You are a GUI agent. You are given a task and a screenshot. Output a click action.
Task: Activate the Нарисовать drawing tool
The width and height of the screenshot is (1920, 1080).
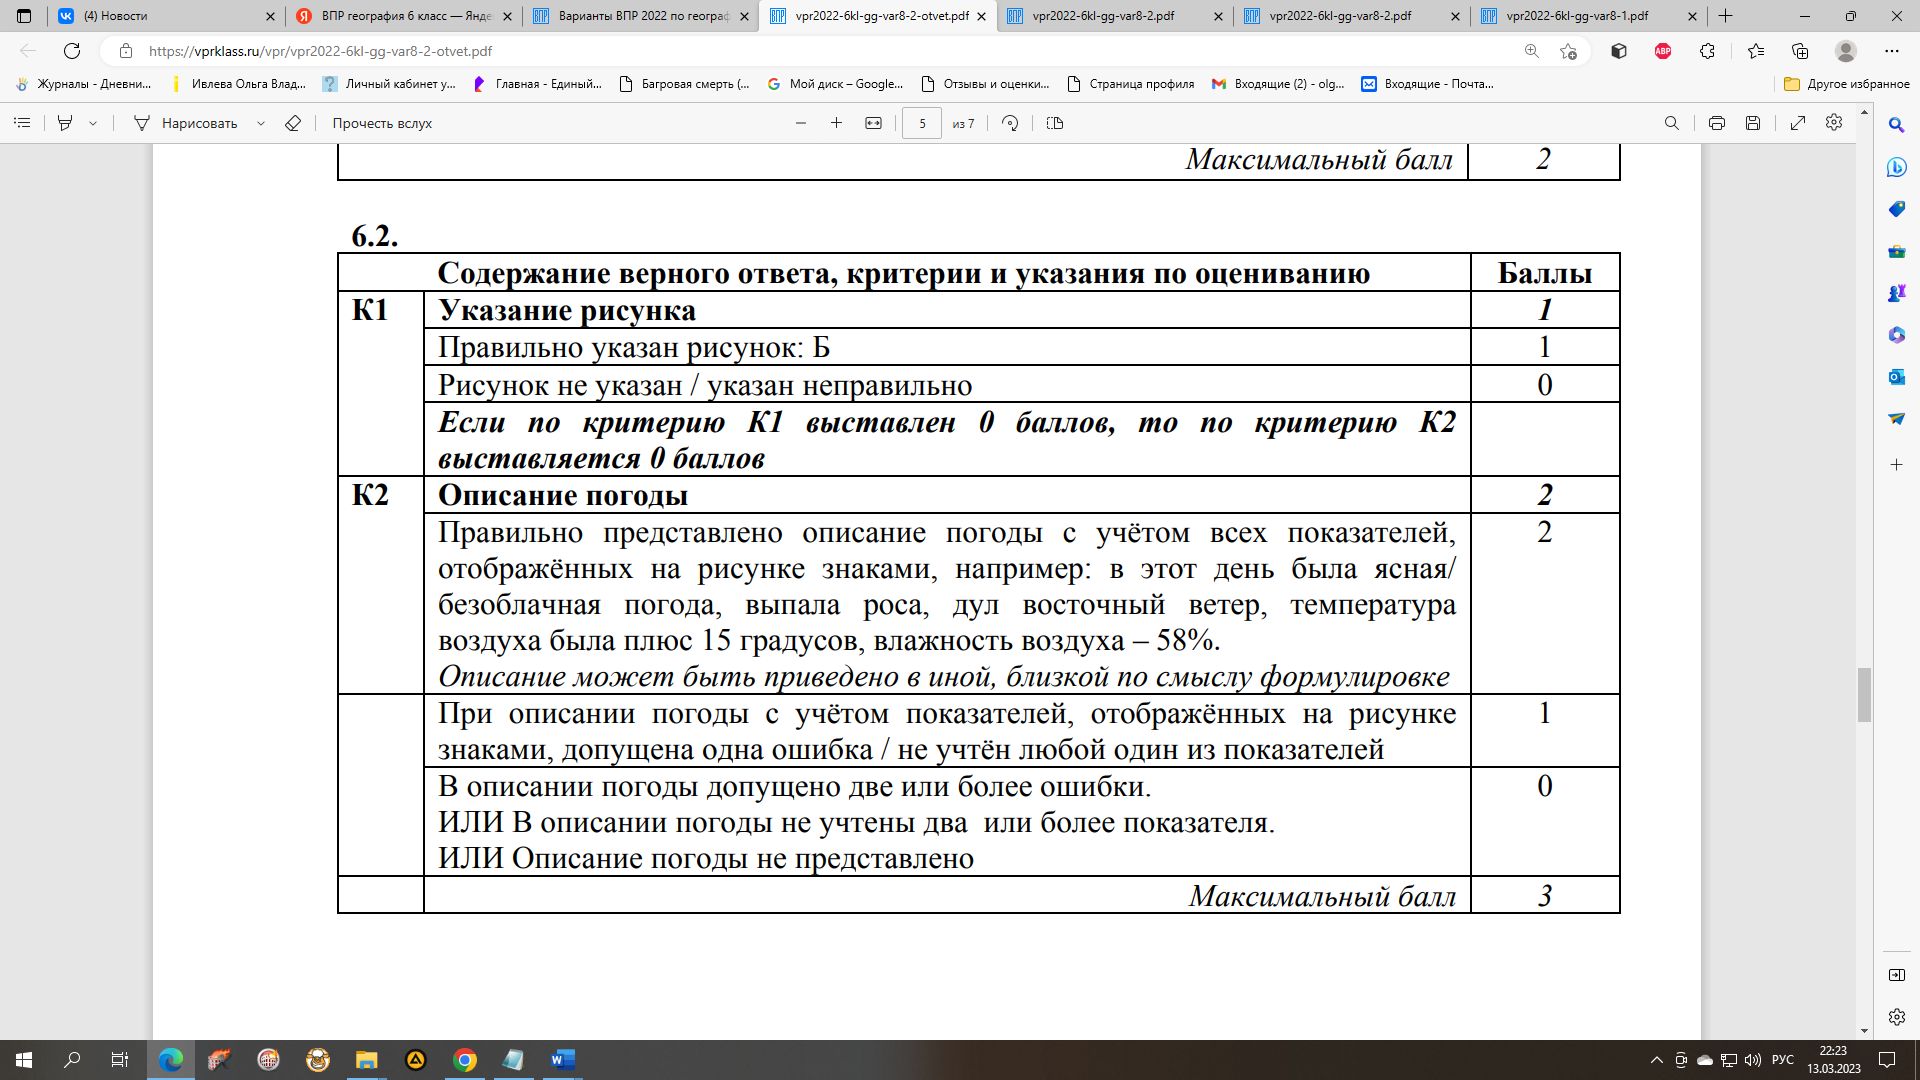pyautogui.click(x=185, y=123)
